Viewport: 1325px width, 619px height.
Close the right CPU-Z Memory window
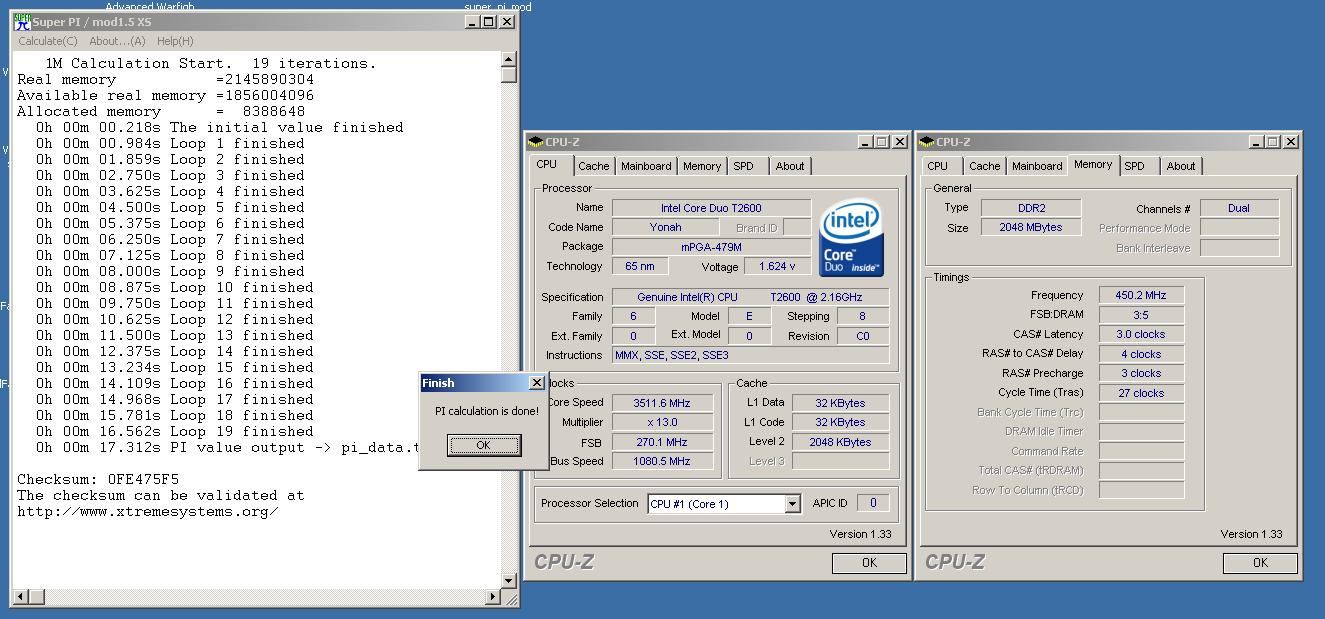click(1291, 142)
